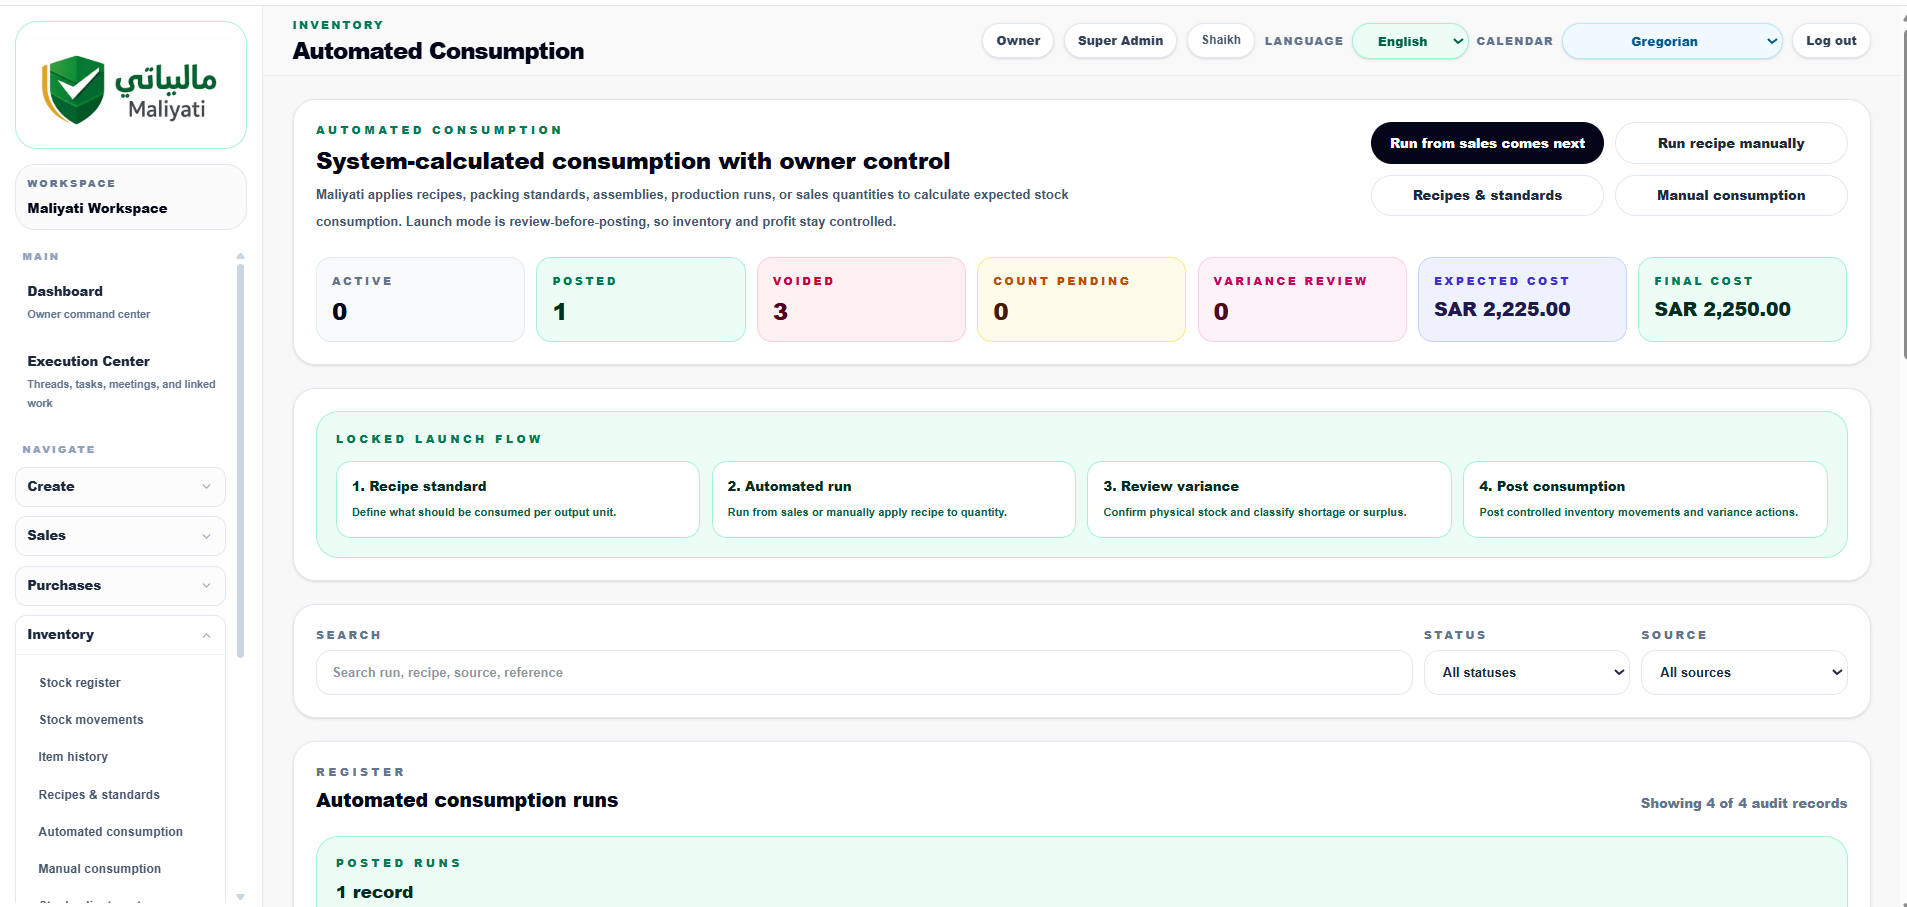Click 'Showing 4 of 4 audit records' text
The width and height of the screenshot is (1907, 907).
click(1743, 804)
